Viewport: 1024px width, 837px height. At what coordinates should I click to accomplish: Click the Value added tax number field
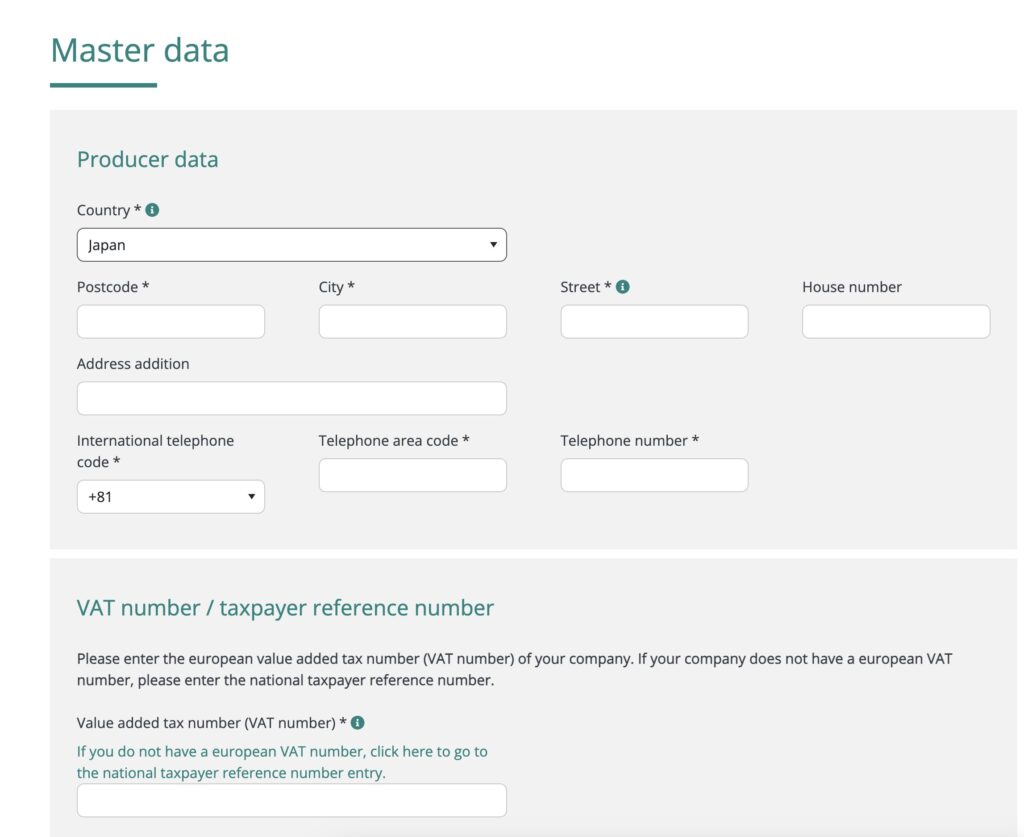pos(291,800)
